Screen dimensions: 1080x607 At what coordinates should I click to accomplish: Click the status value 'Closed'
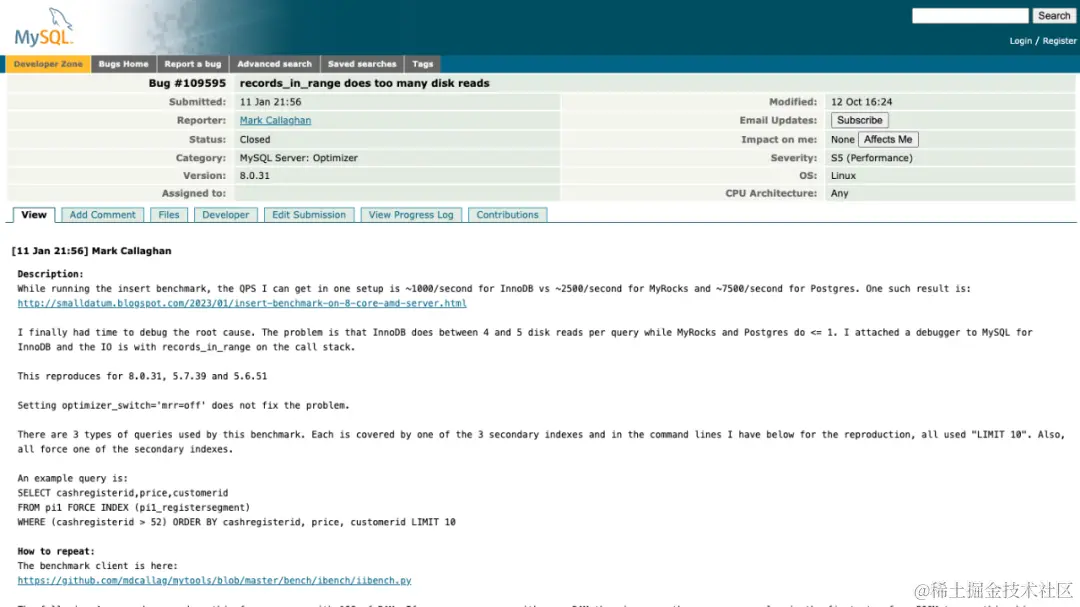coord(255,139)
